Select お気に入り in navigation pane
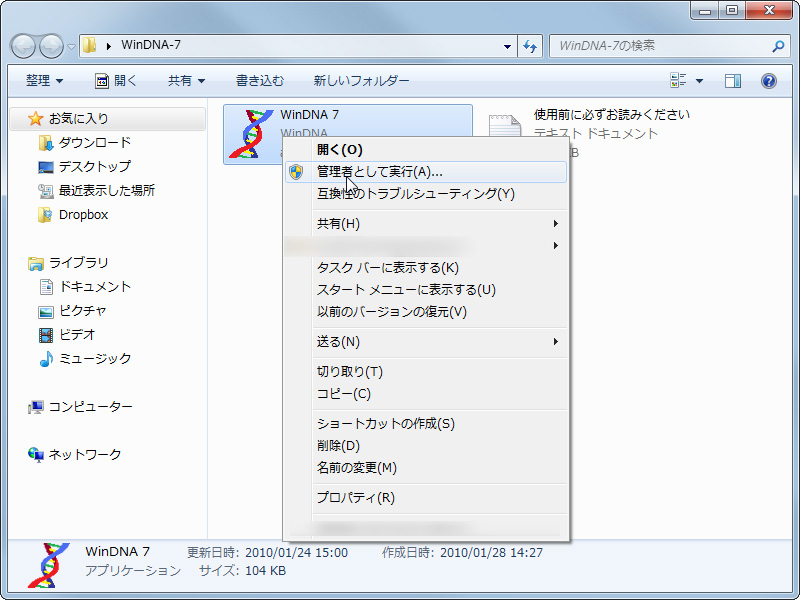This screenshot has width=800, height=600. 108,119
